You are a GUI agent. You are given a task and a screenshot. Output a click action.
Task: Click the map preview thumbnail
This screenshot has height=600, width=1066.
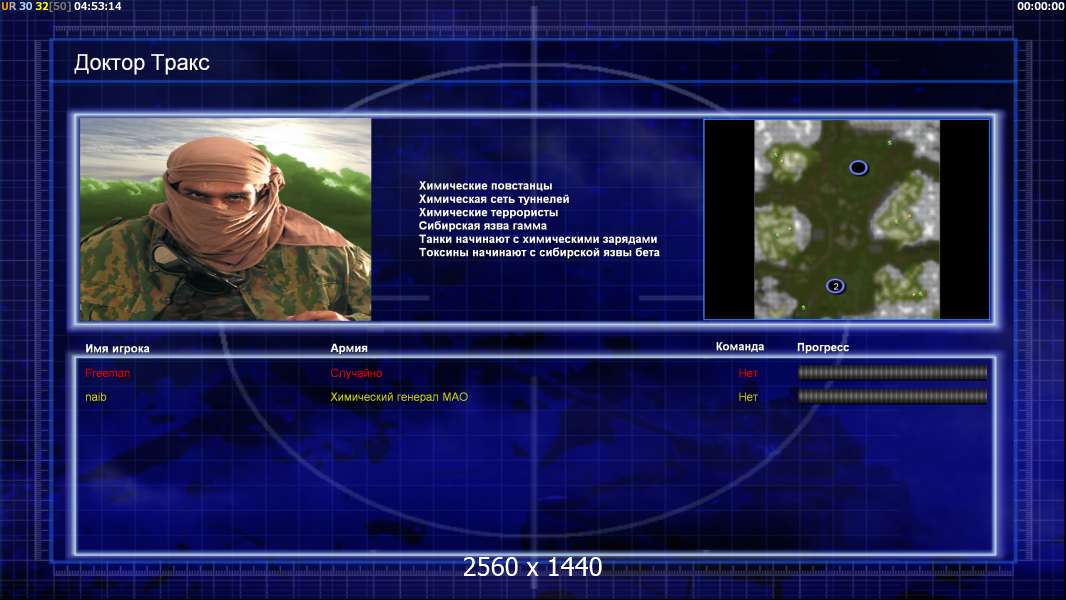[846, 219]
